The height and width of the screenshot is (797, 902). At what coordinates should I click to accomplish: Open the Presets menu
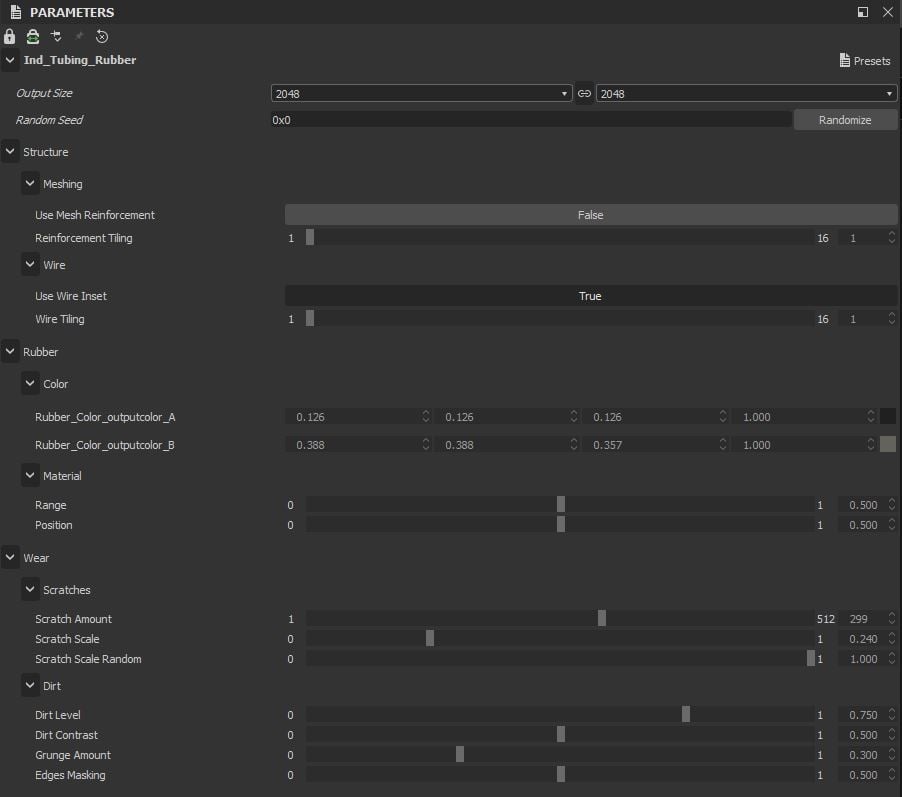click(865, 60)
